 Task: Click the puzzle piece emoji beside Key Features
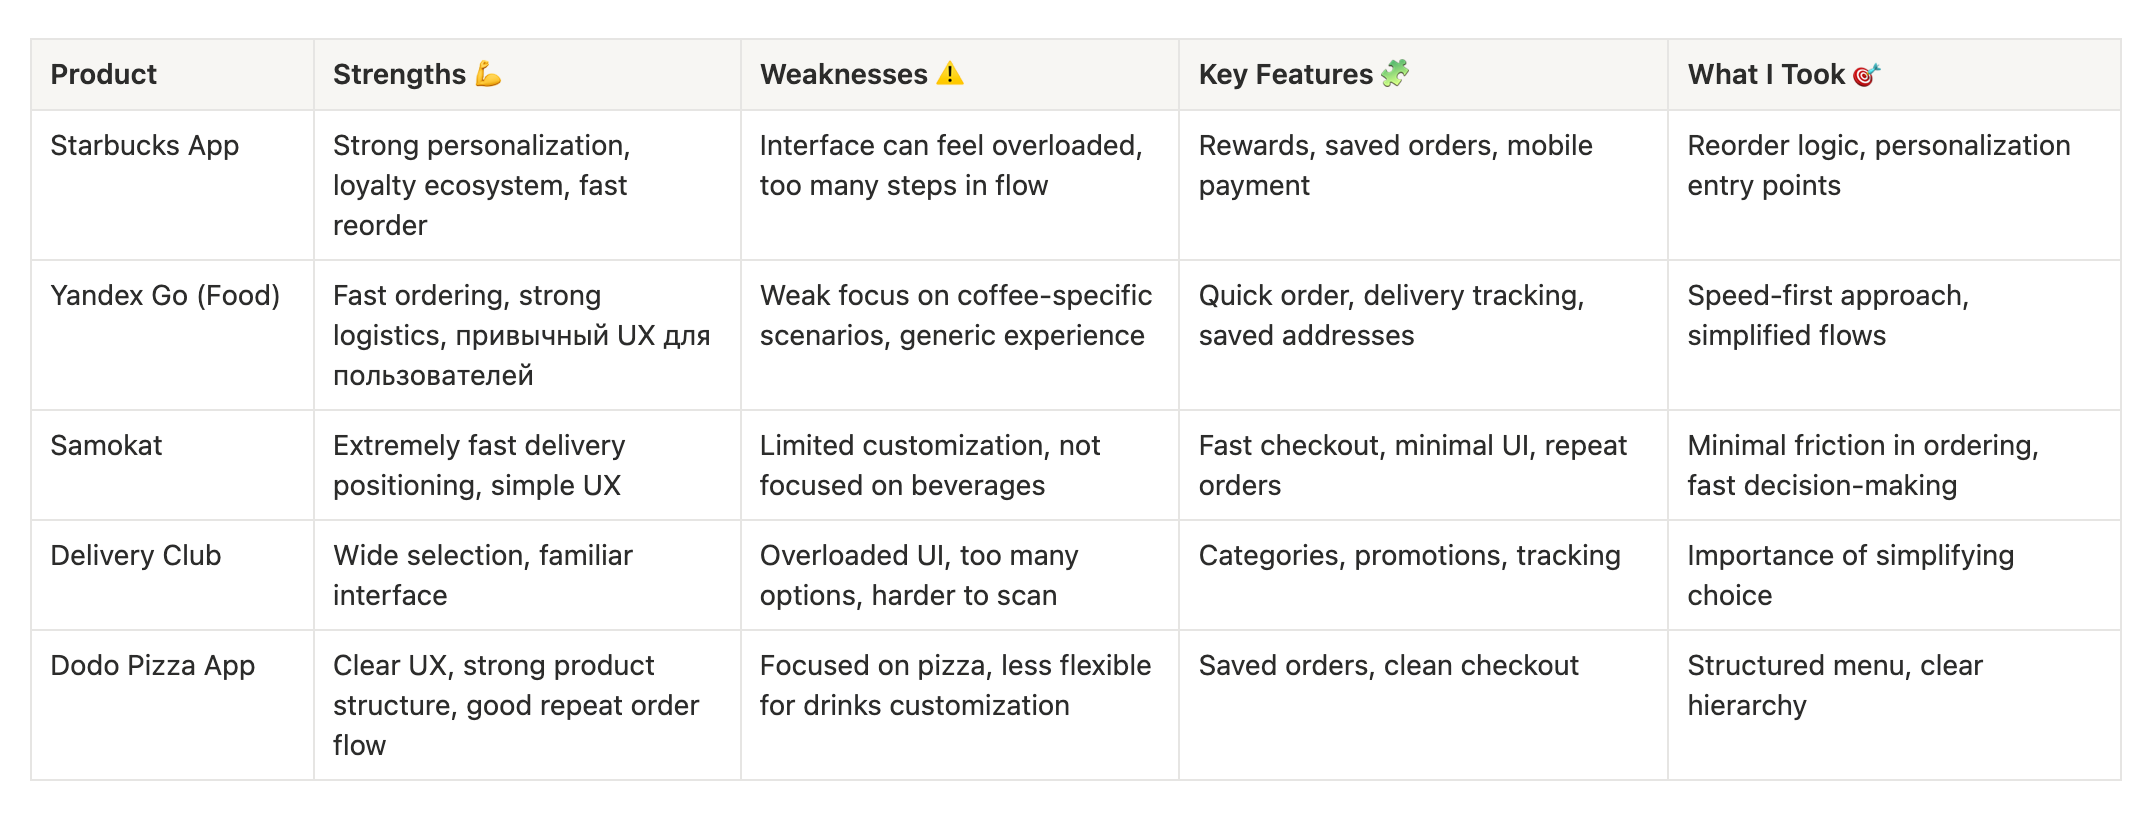[x=1395, y=74]
